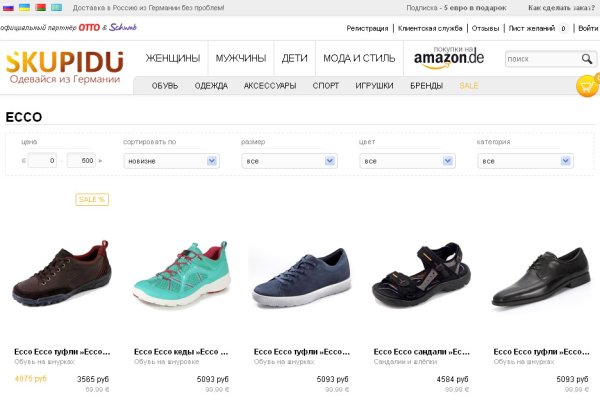
Task: Focus the site search field
Action: [541, 59]
